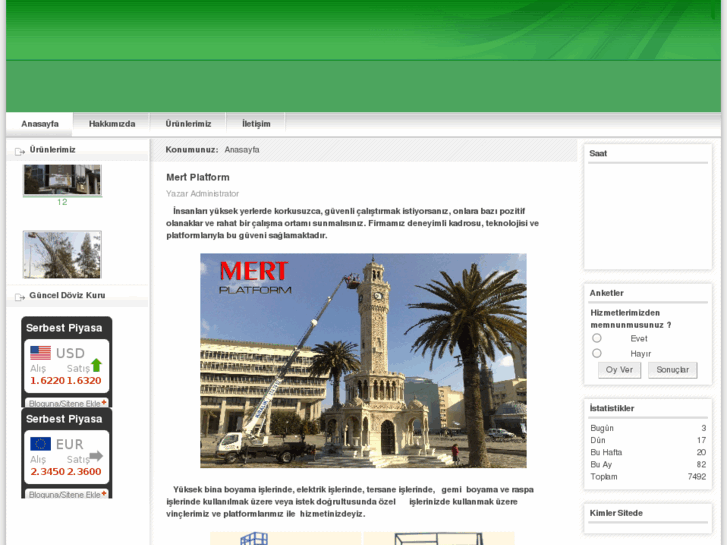Click the İstatistikler panel heading
Viewport: 727px width, 545px height.
[x=612, y=408]
